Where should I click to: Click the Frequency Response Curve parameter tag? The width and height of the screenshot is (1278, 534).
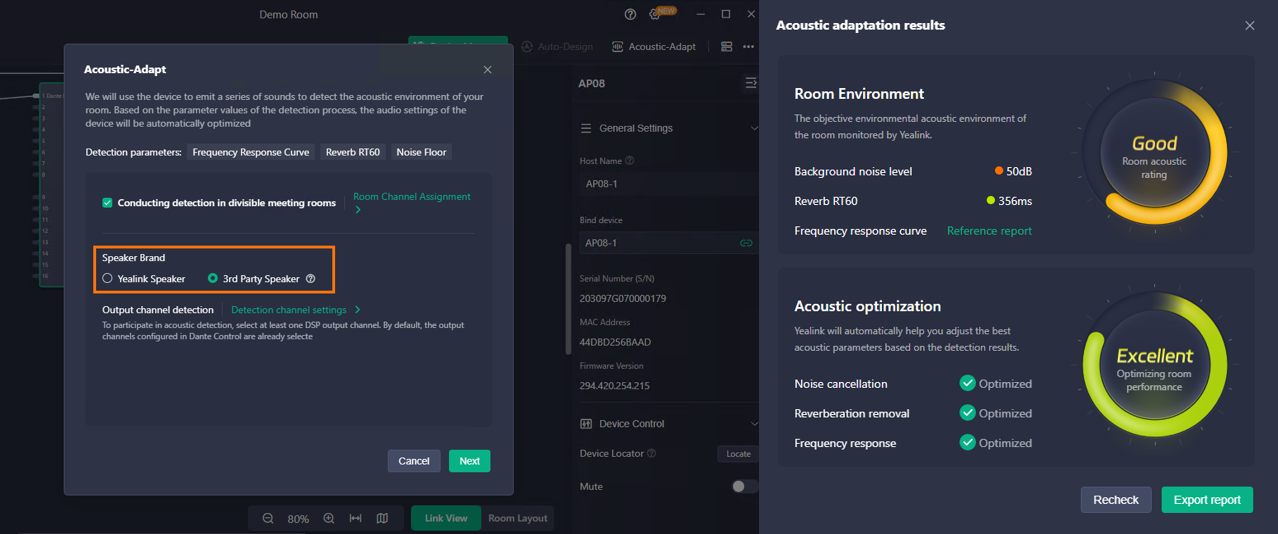point(251,152)
